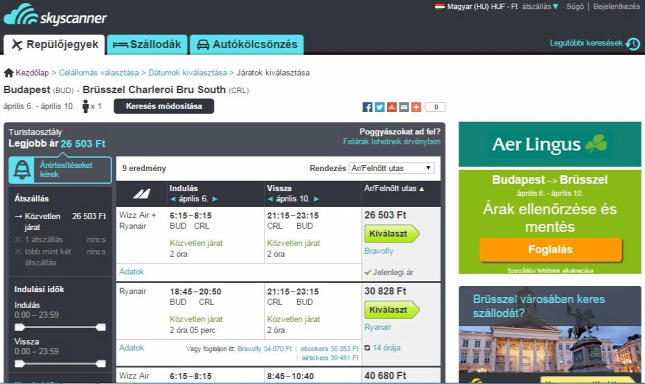Viewport: 645px width, 384px height.
Task: Click the Skyscanner logo
Action: (55, 15)
